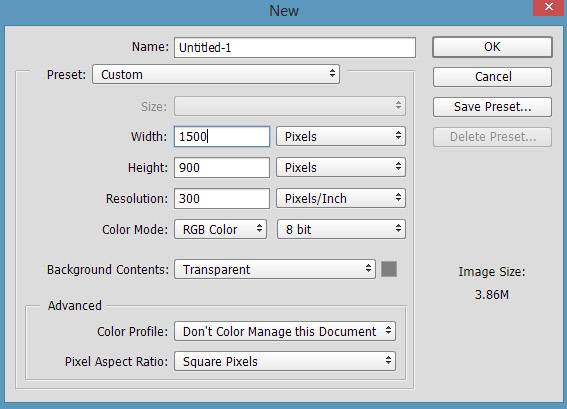Image resolution: width=567 pixels, height=409 pixels.
Task: Click the Resolution field showing 300
Action: tap(222, 198)
